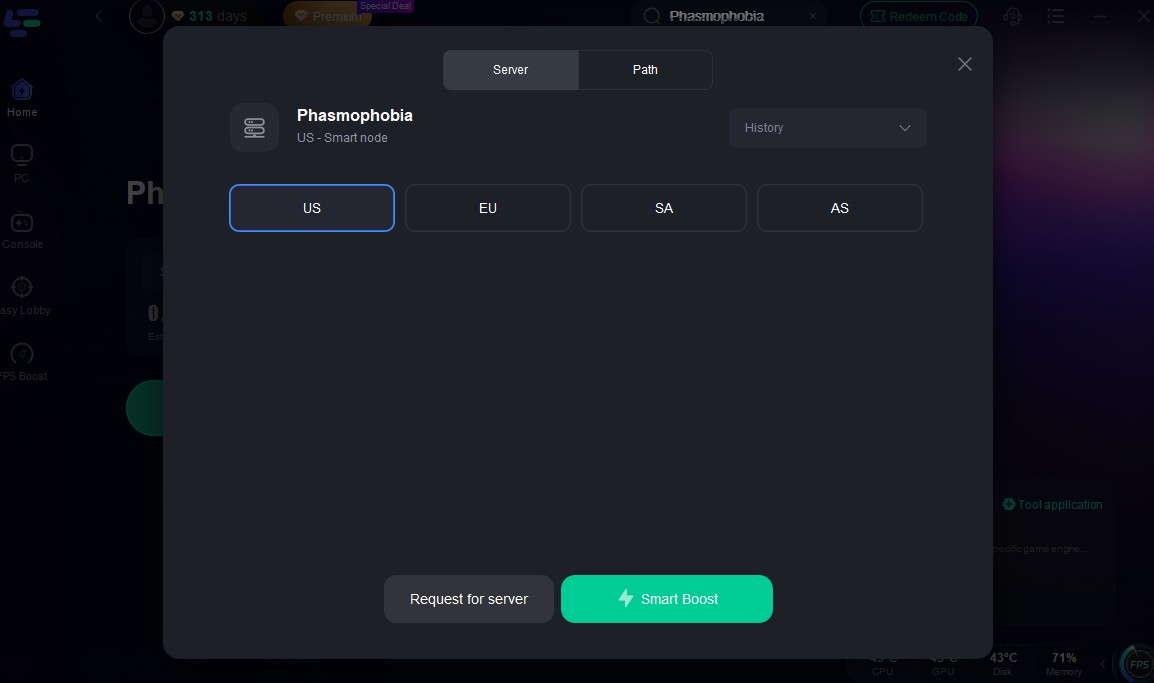Open the Easy Lobby crosshair icon
Viewport: 1154px width, 683px height.
coord(21,287)
